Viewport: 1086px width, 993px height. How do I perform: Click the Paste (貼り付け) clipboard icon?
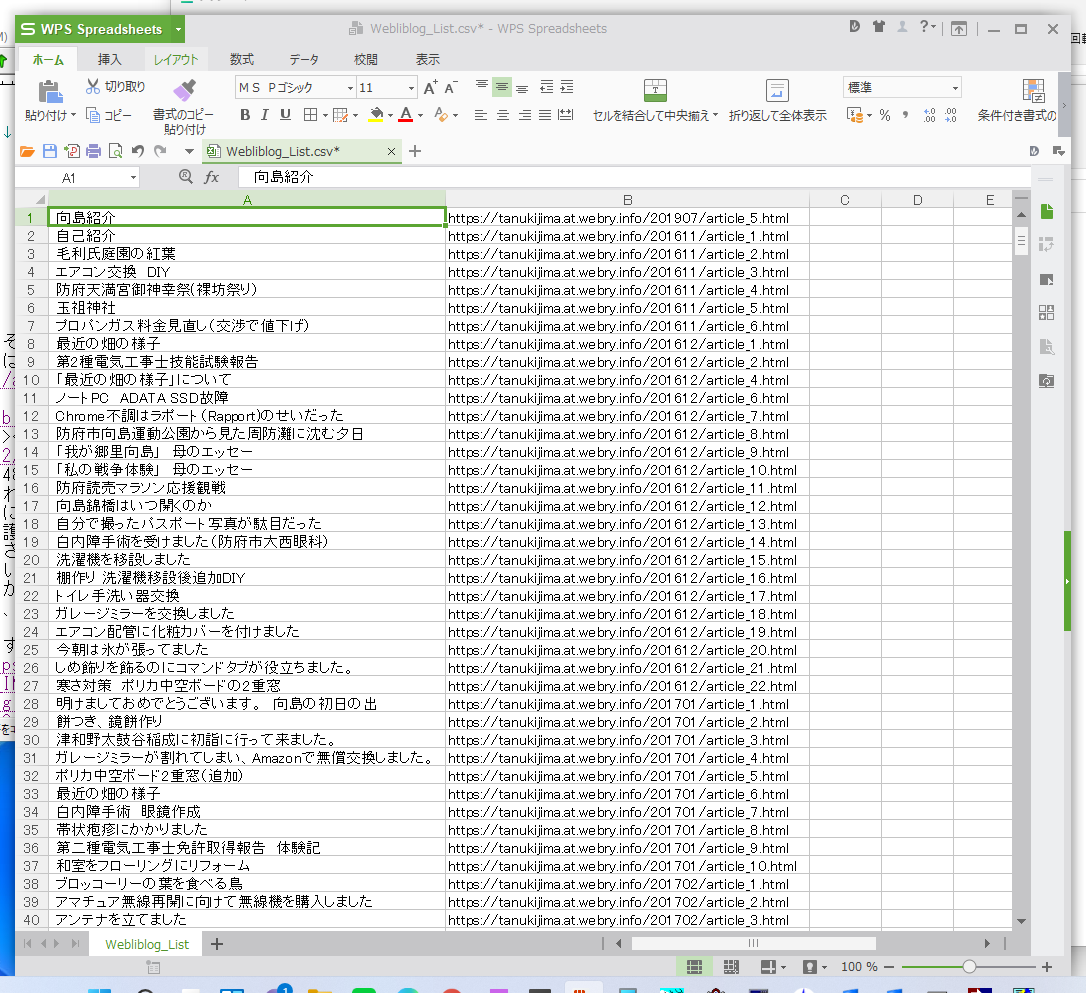click(50, 91)
